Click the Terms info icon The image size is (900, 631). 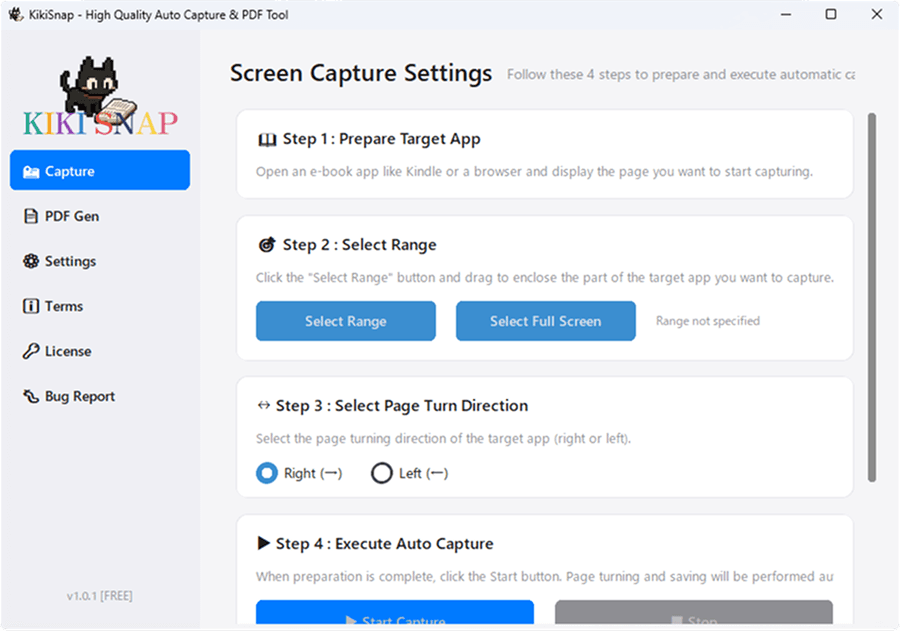pos(31,306)
